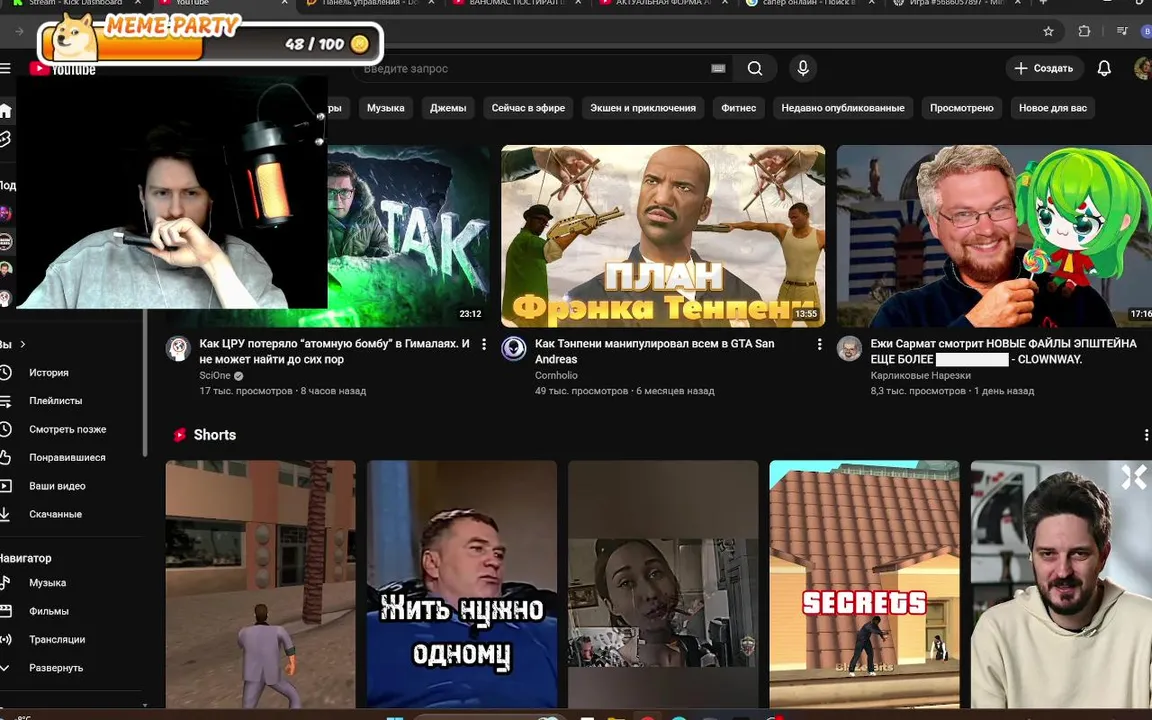
Task: Click the 17 тыс. просмотров view count
Action: pos(245,391)
